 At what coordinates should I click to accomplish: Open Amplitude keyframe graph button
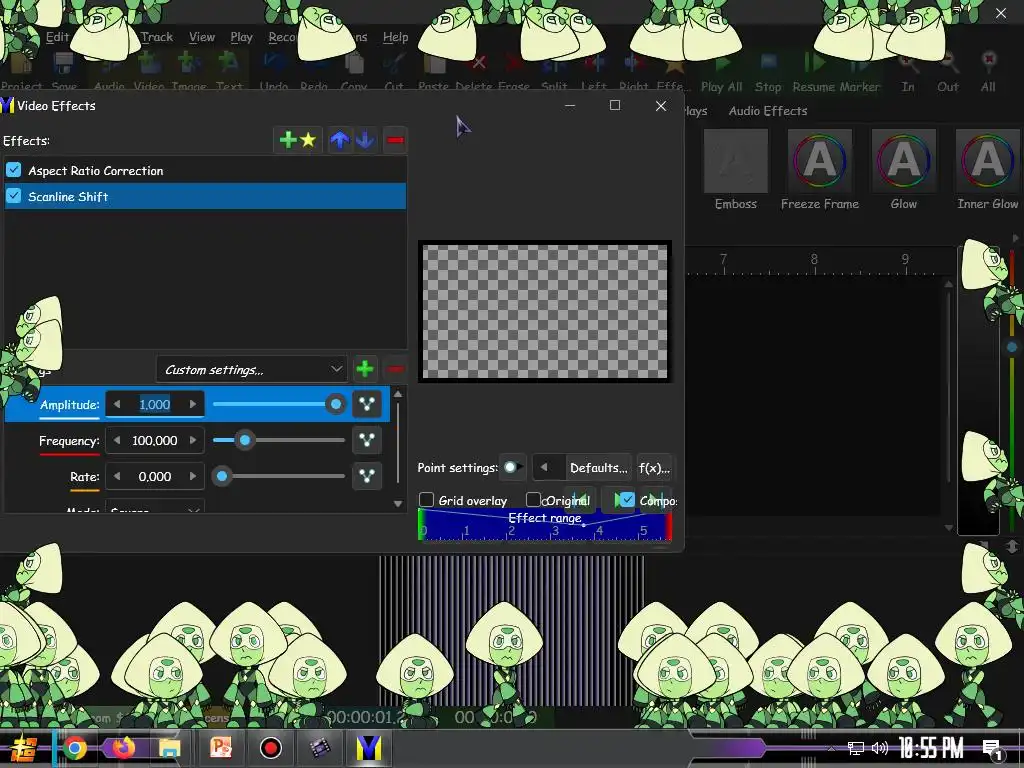click(367, 404)
